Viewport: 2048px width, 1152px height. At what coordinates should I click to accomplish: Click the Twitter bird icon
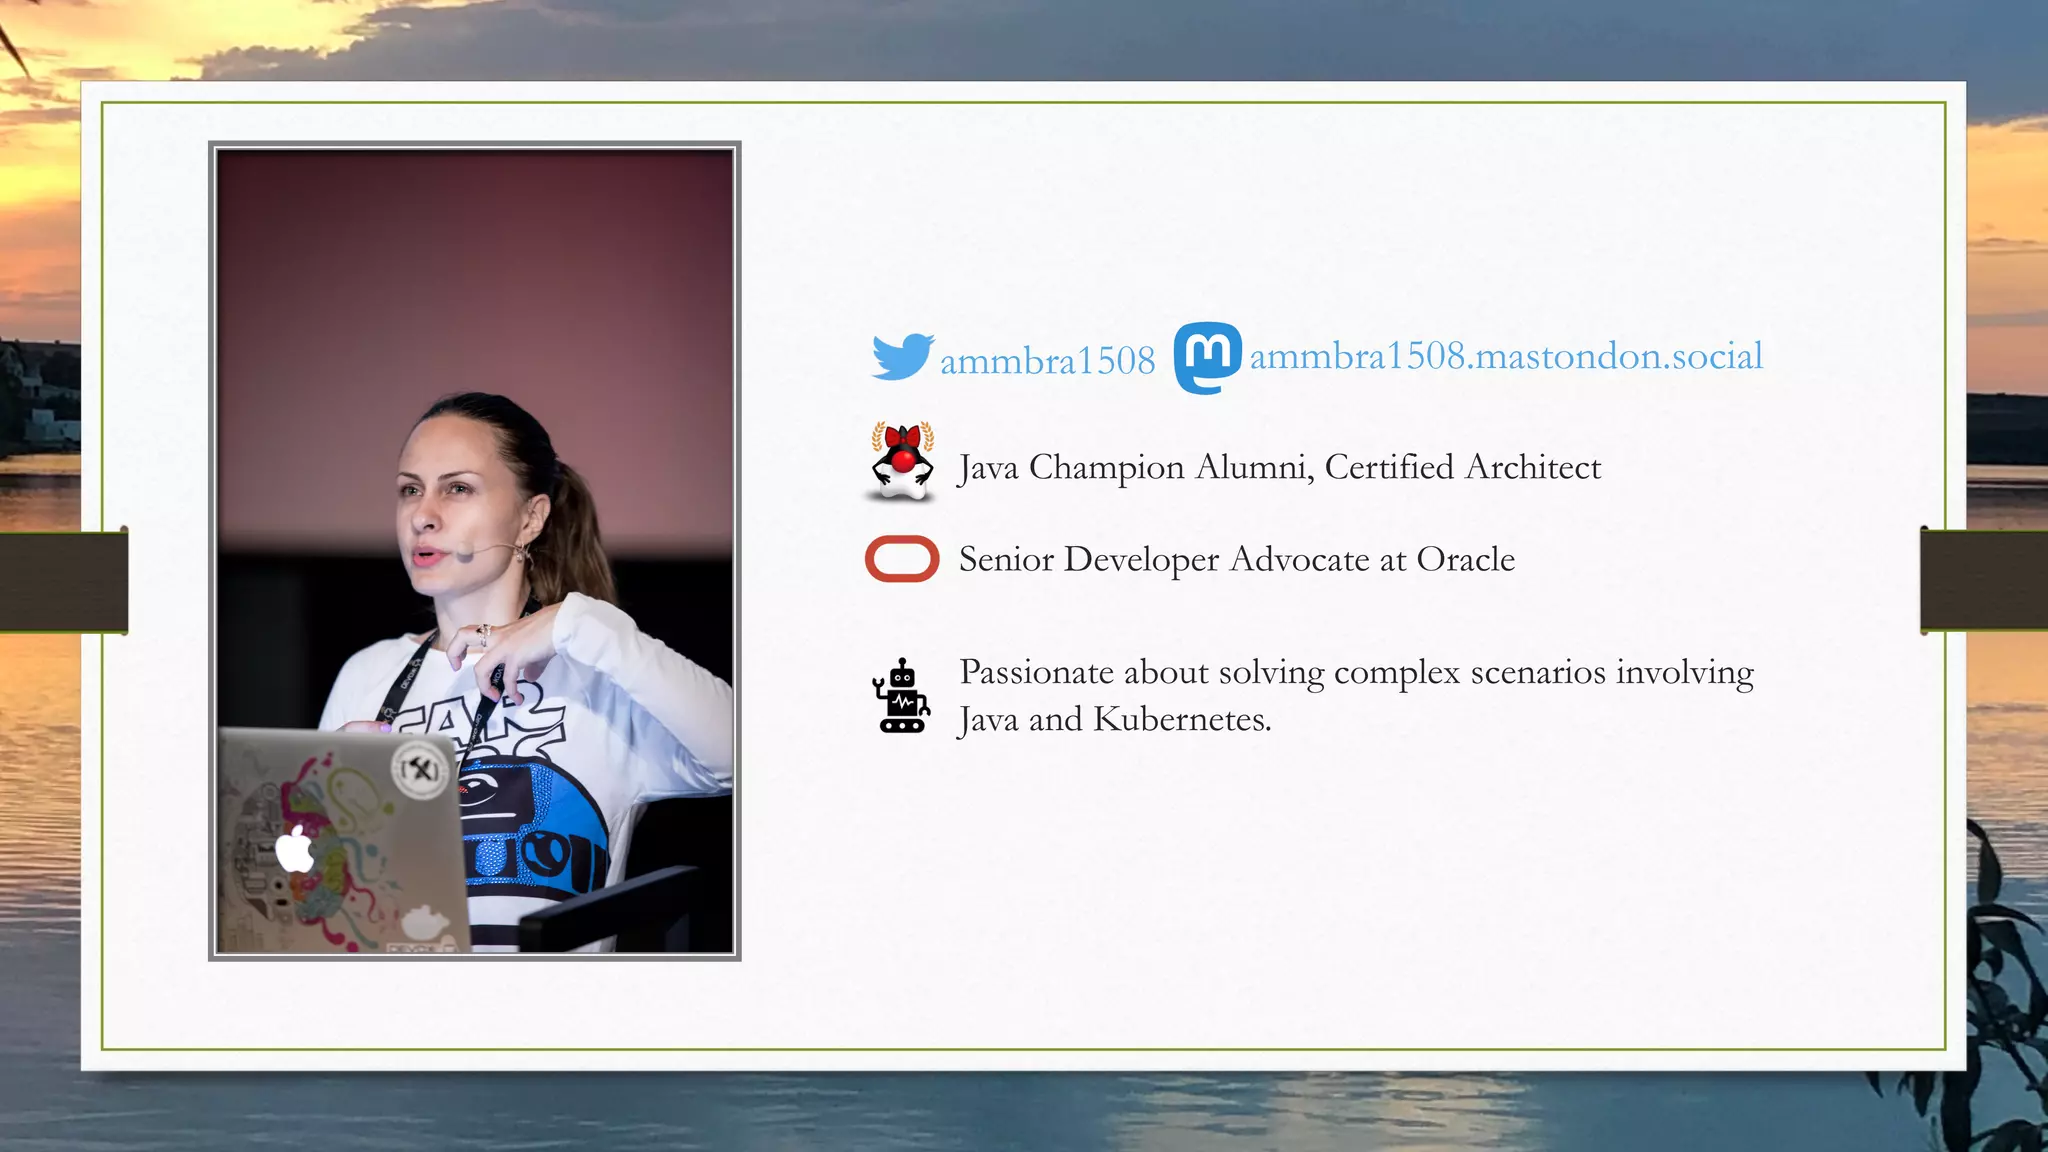[x=901, y=357]
